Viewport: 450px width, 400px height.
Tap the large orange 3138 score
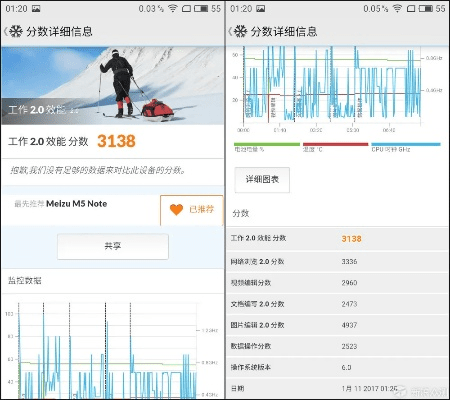(116, 141)
